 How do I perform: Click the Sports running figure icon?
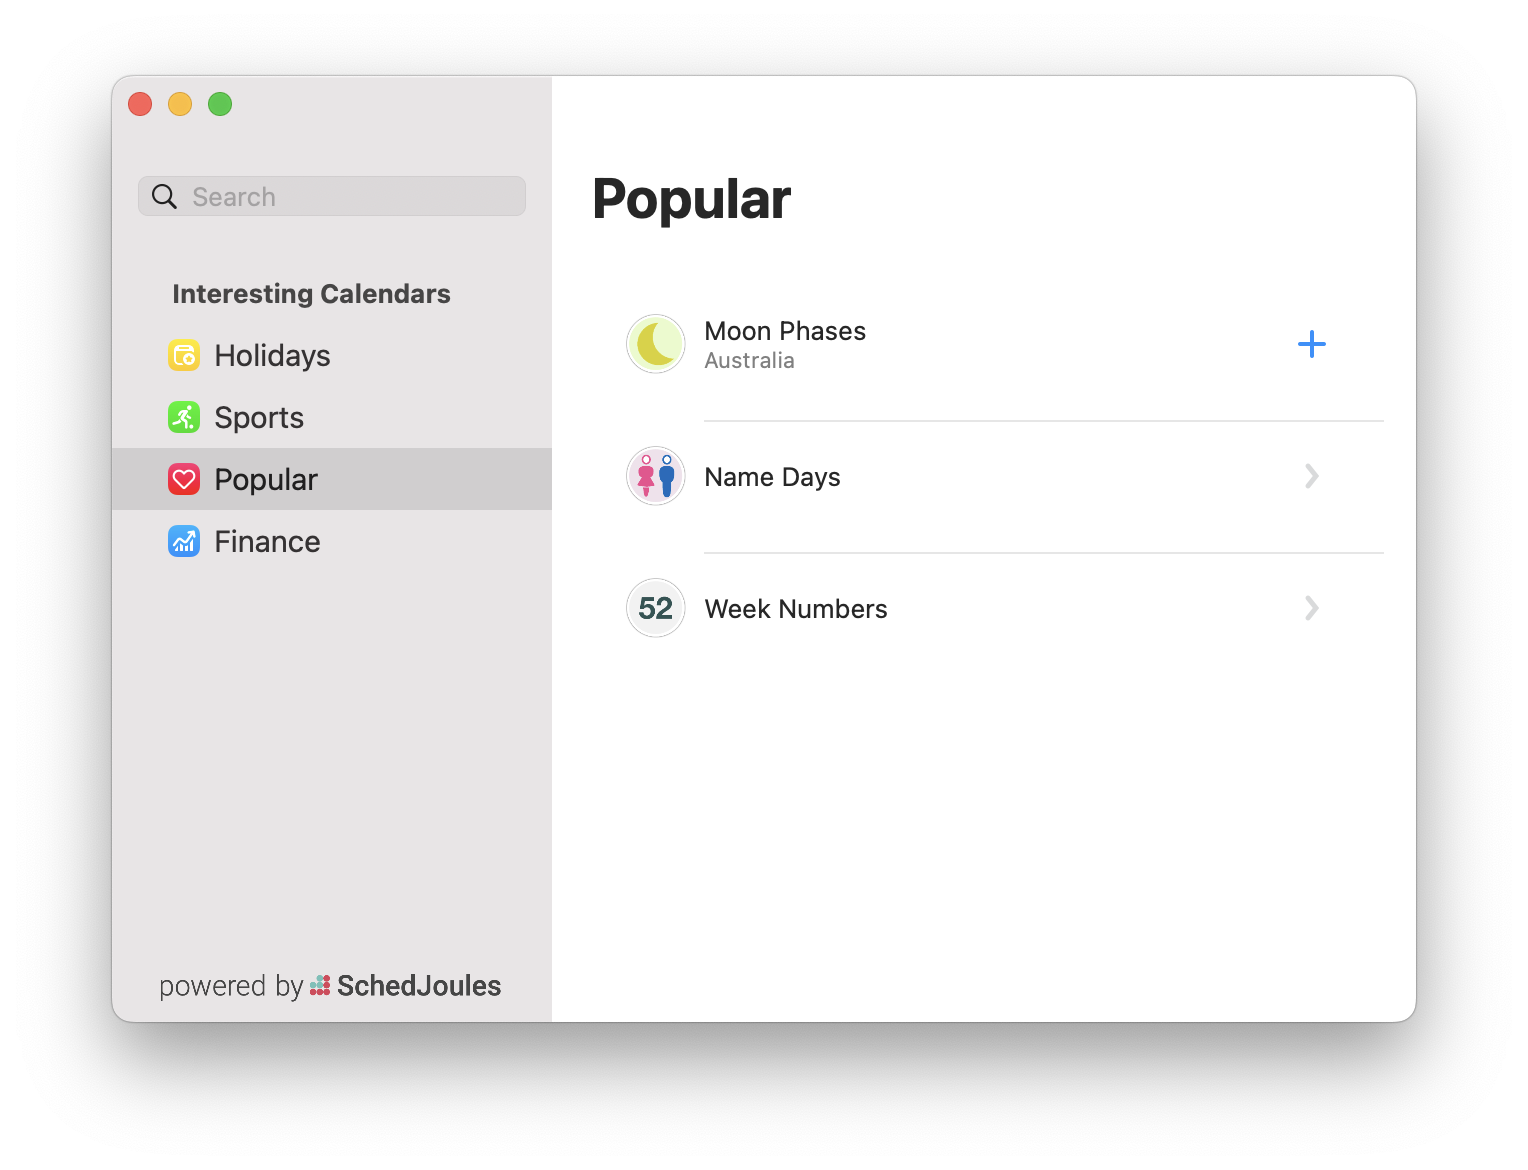point(184,418)
